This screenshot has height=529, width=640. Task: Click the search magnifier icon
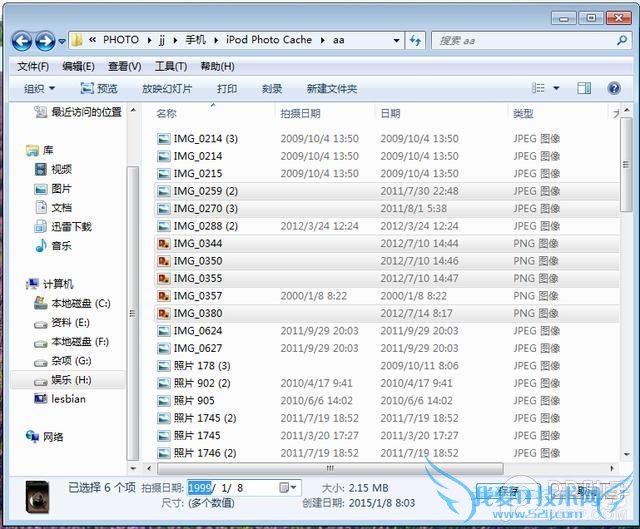(622, 40)
